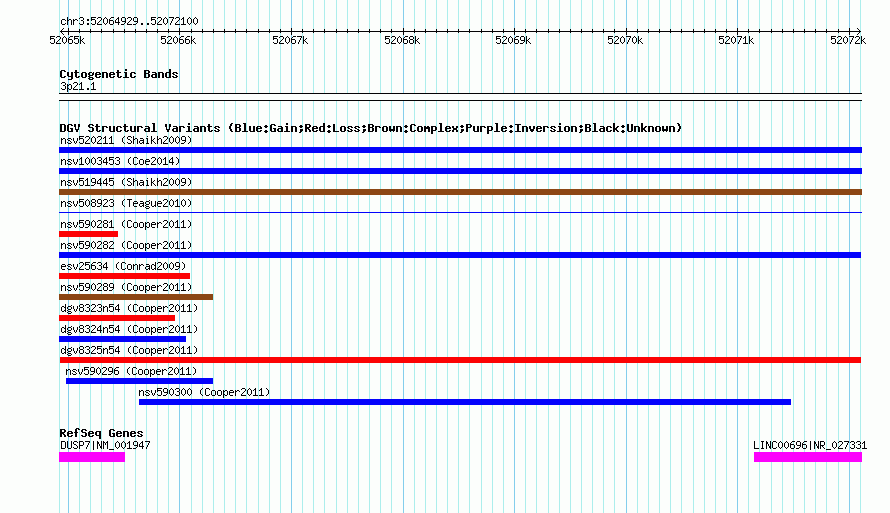The image size is (890, 513).
Task: Click the nsv520211 (Shaikh2009) variant label
Action: coord(126,140)
